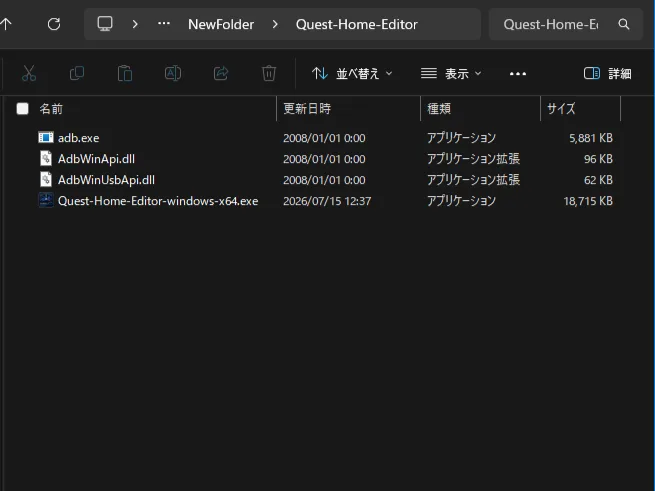655x491 pixels.
Task: Go up one folder level
Action: pyautogui.click(x=6, y=24)
